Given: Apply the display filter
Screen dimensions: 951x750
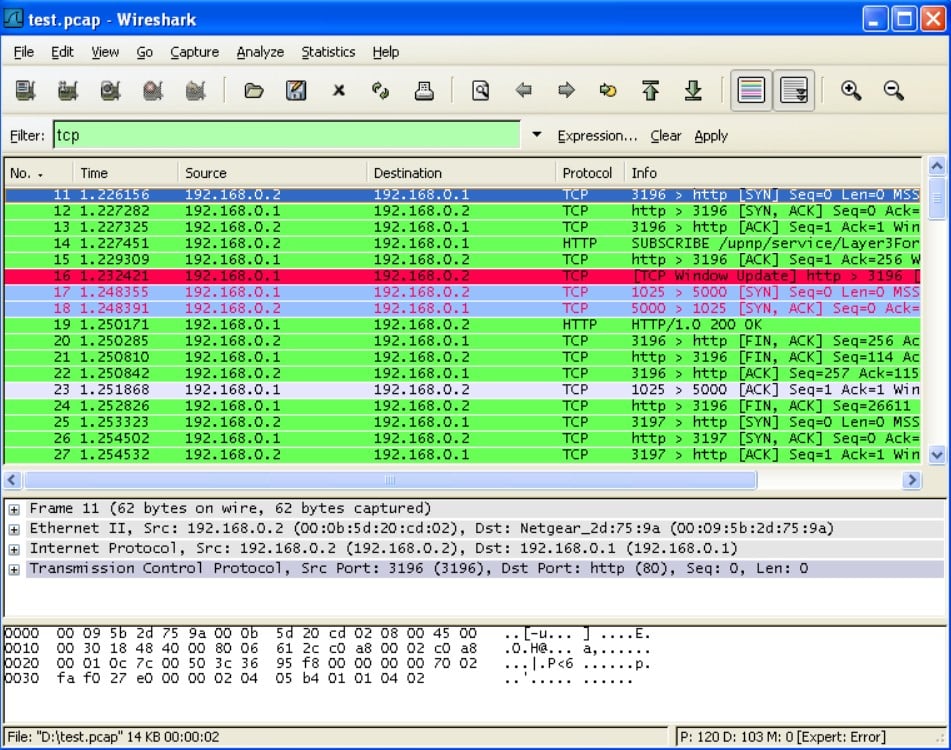Looking at the screenshot, I should [x=711, y=136].
